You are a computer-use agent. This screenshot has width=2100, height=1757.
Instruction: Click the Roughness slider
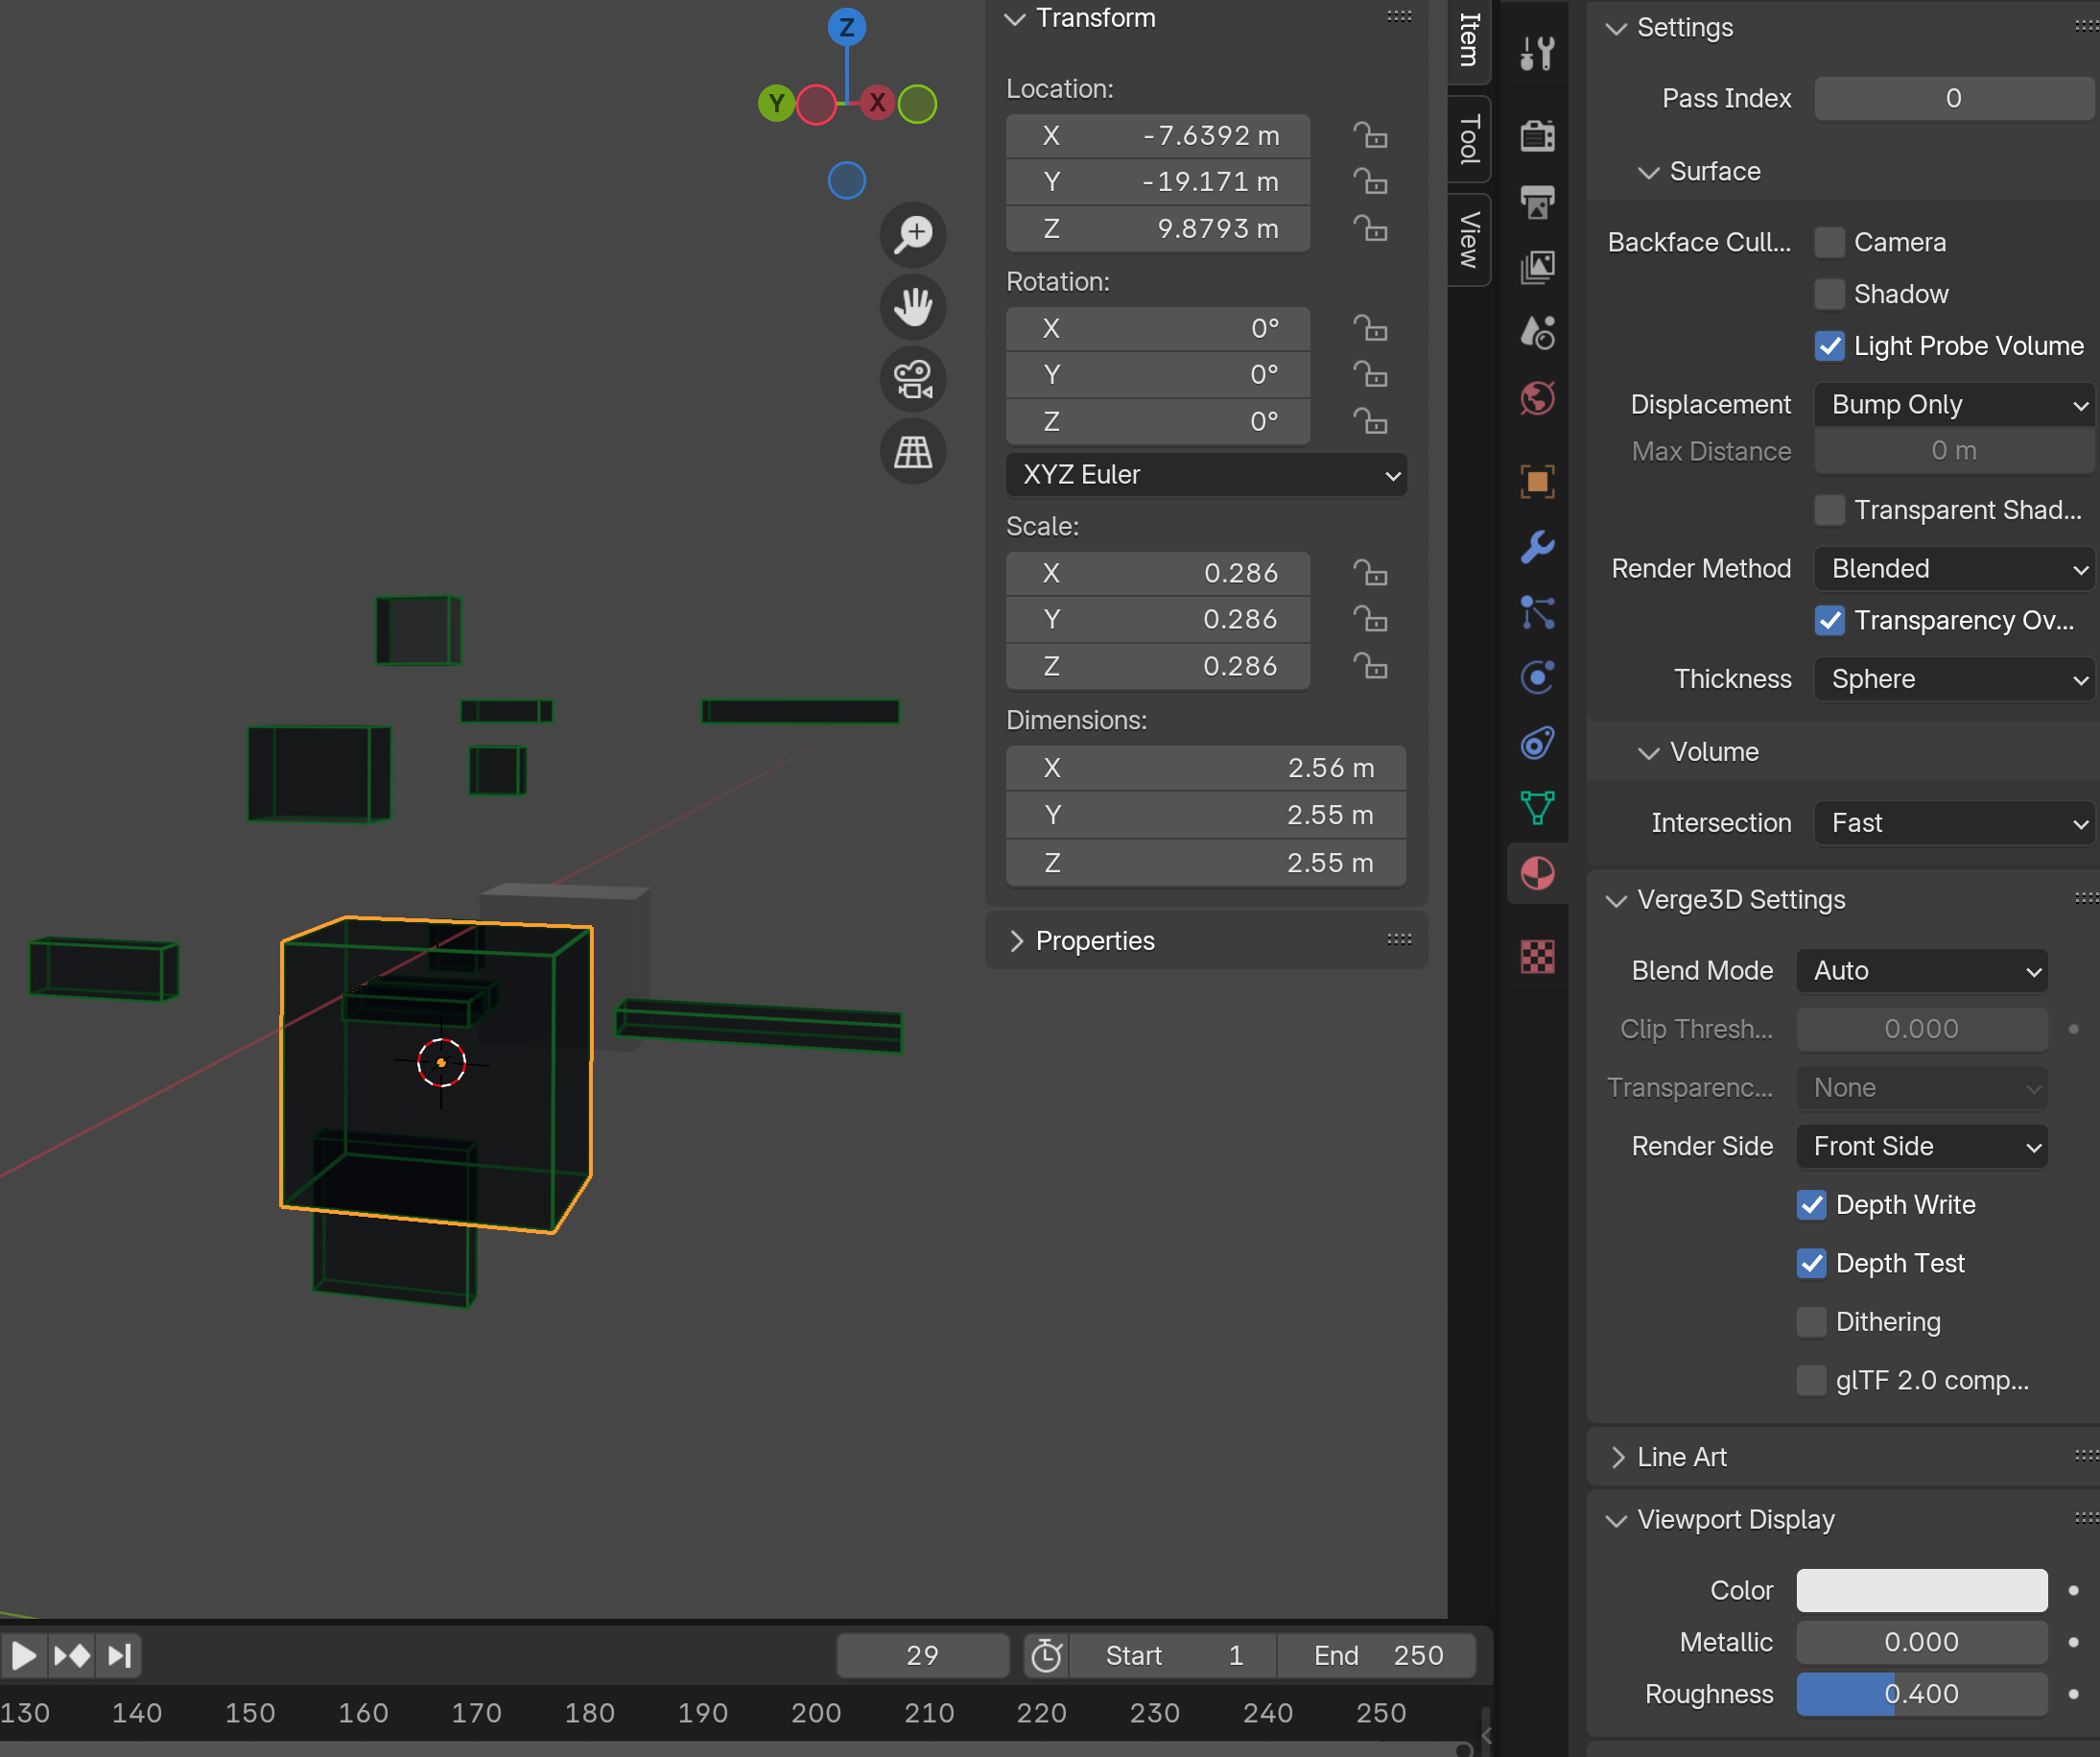coord(1921,1694)
